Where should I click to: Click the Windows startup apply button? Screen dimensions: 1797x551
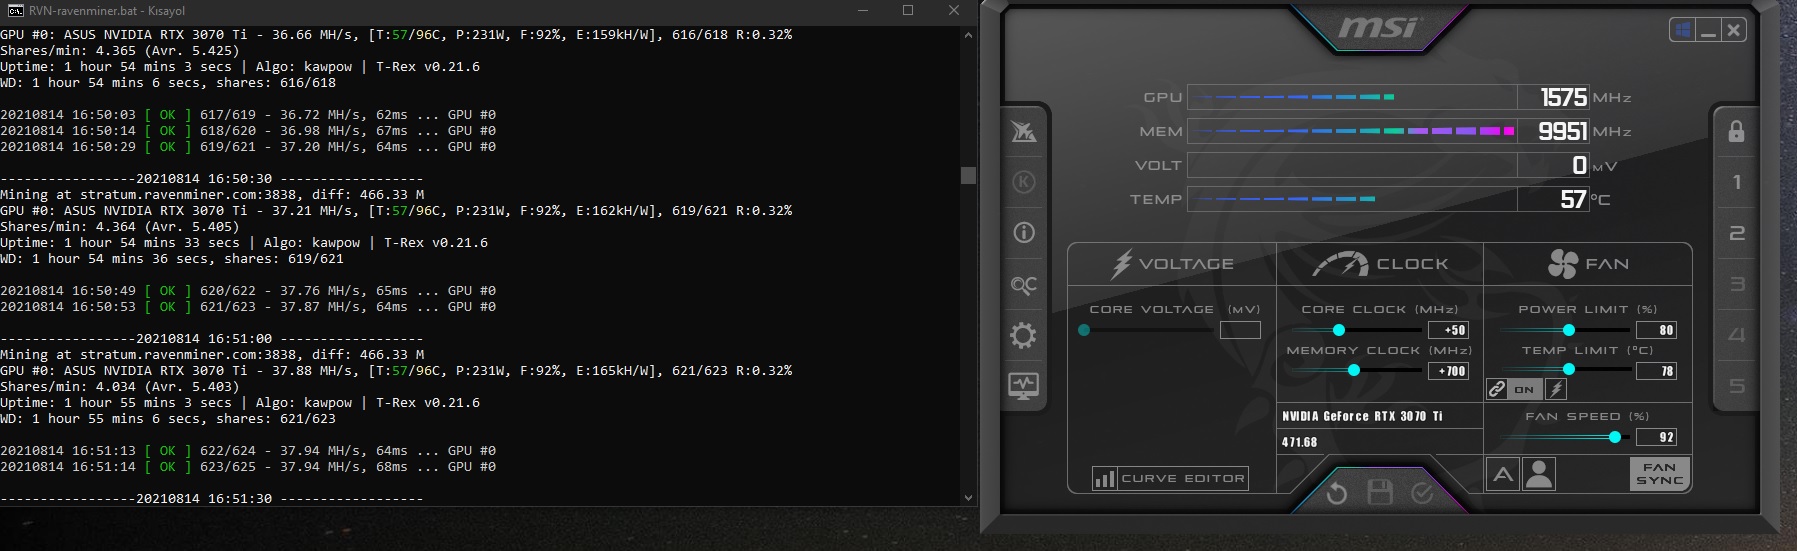point(1683,30)
